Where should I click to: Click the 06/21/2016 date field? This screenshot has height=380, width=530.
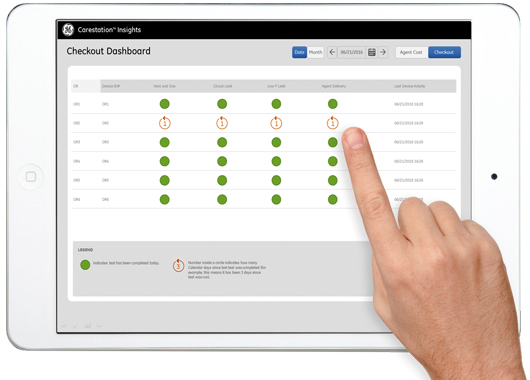pos(352,52)
